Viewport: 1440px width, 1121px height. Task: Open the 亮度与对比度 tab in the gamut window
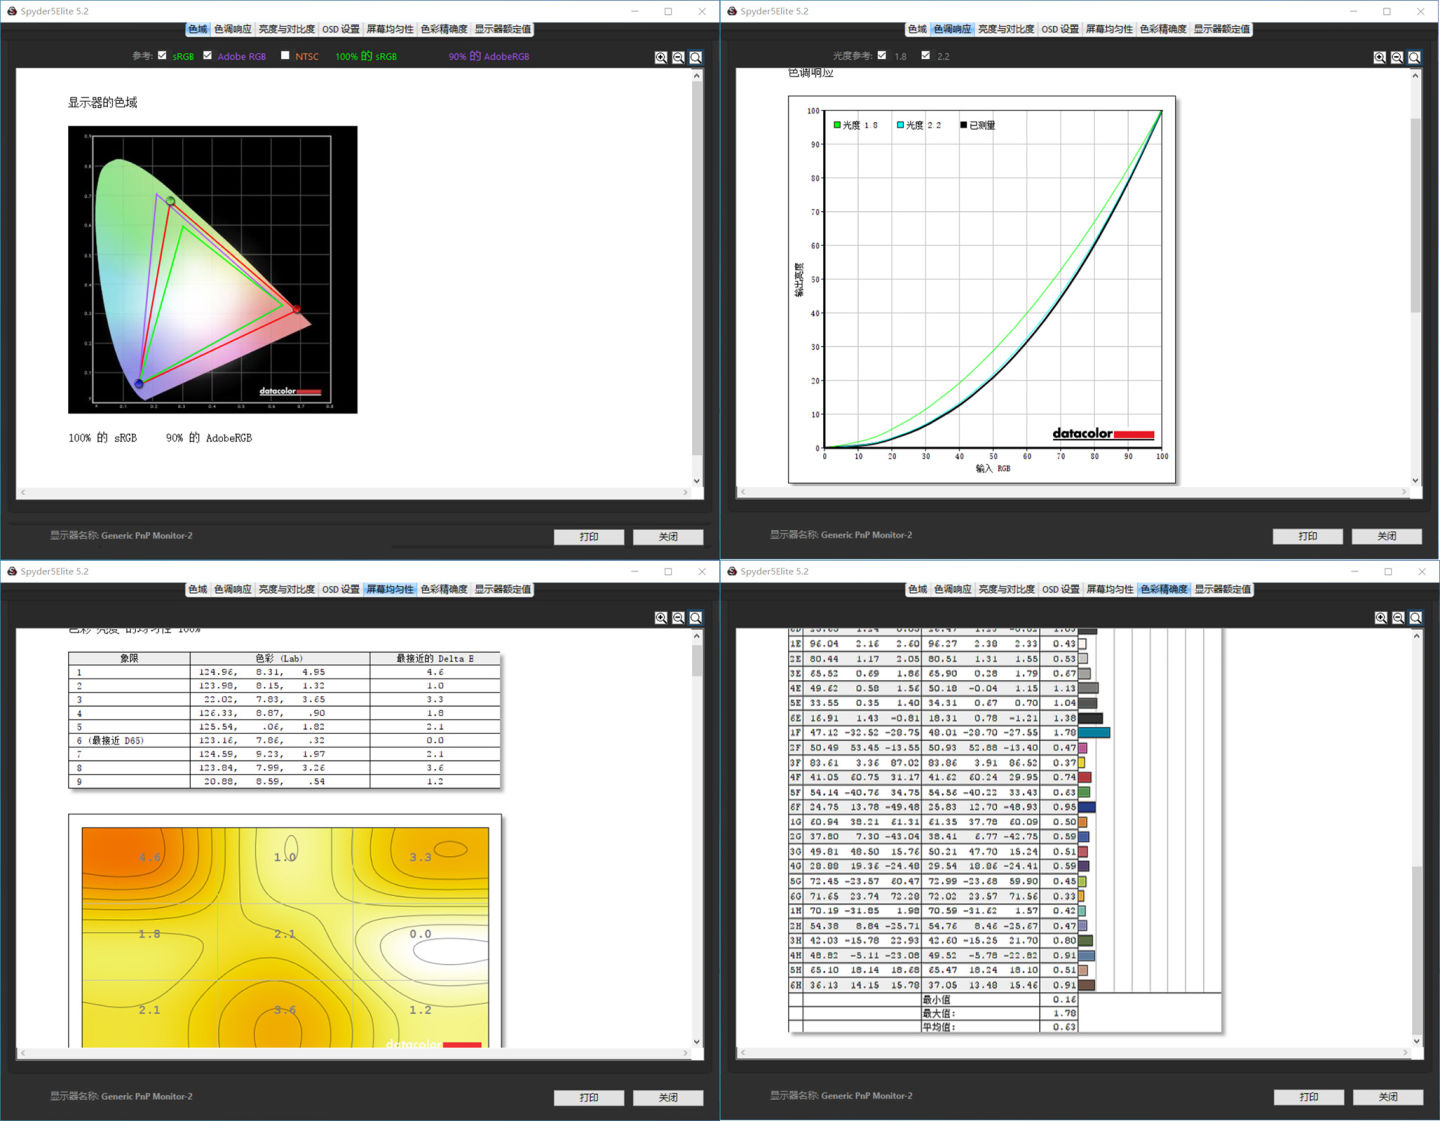[287, 29]
